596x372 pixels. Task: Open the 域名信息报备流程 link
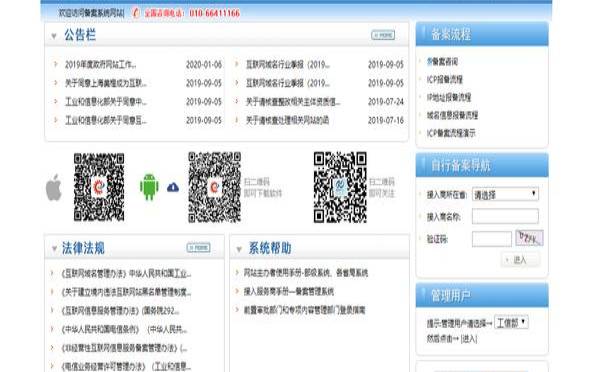pyautogui.click(x=452, y=115)
